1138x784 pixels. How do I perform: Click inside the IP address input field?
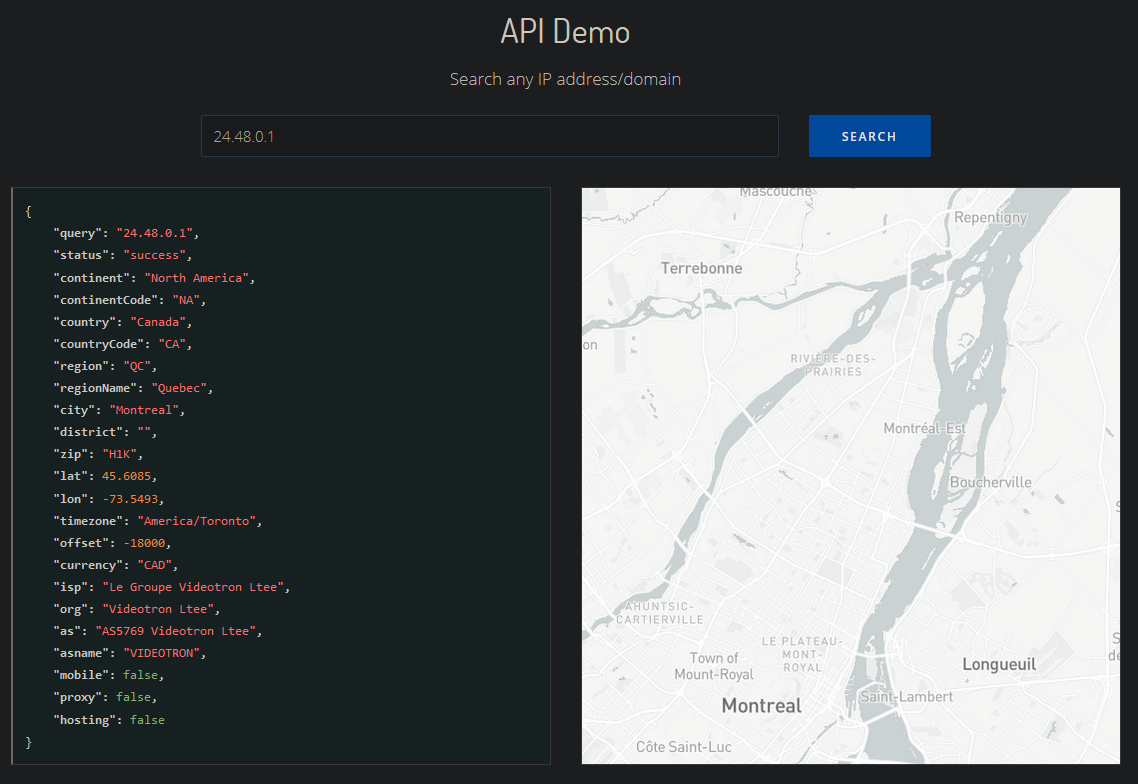[490, 136]
